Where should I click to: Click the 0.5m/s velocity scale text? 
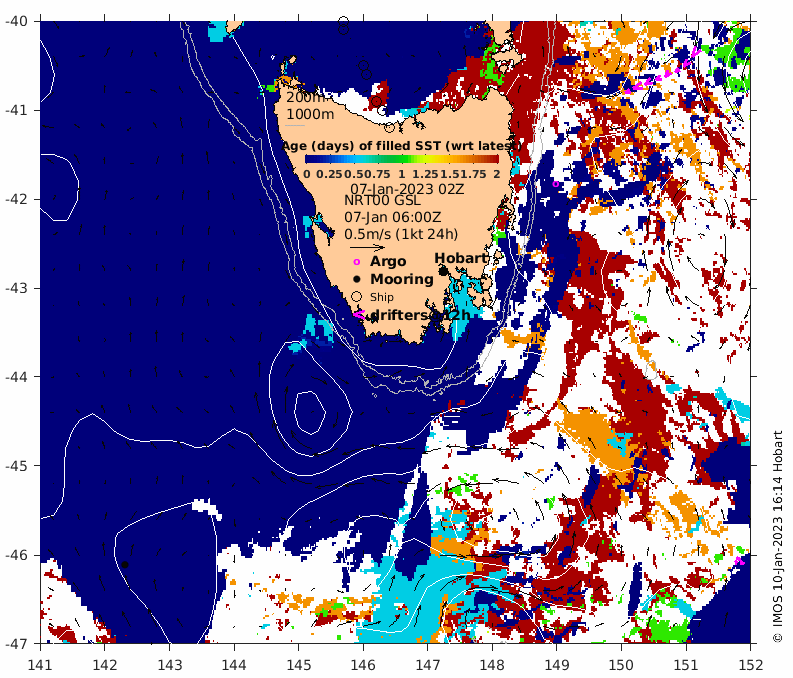click(401, 234)
